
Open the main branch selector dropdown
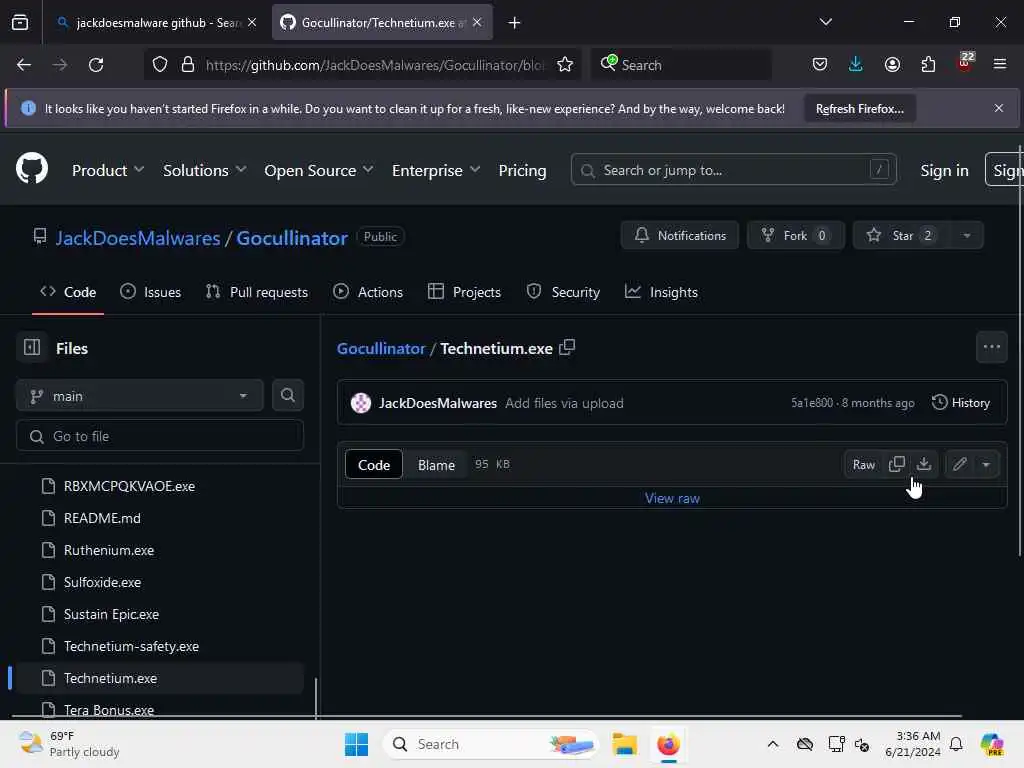pos(139,396)
